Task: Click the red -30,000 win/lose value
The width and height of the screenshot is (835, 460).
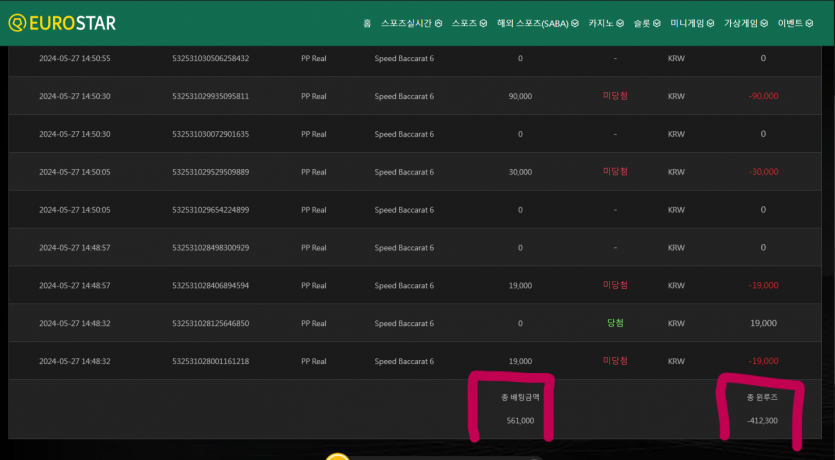Action: [763, 172]
